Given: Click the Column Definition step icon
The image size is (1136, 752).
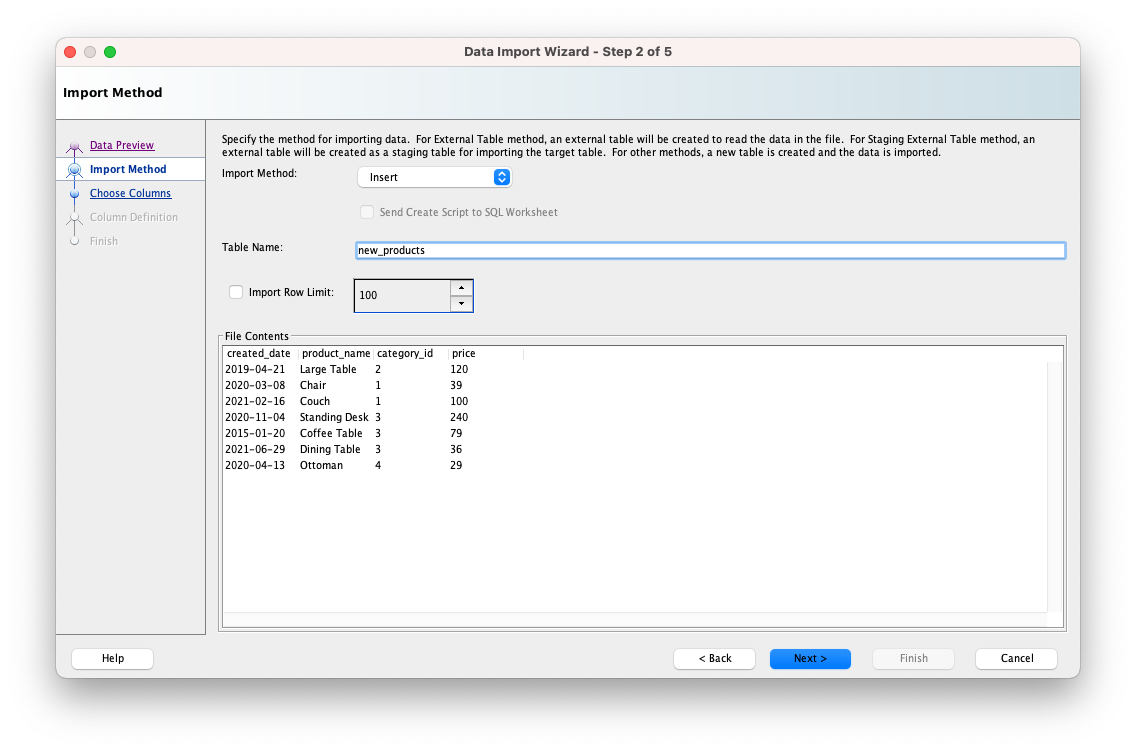Looking at the screenshot, I should coord(74,217).
